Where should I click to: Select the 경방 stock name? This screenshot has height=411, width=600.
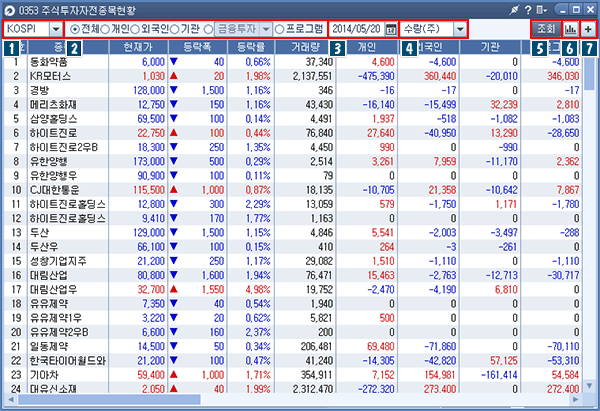[x=39, y=90]
